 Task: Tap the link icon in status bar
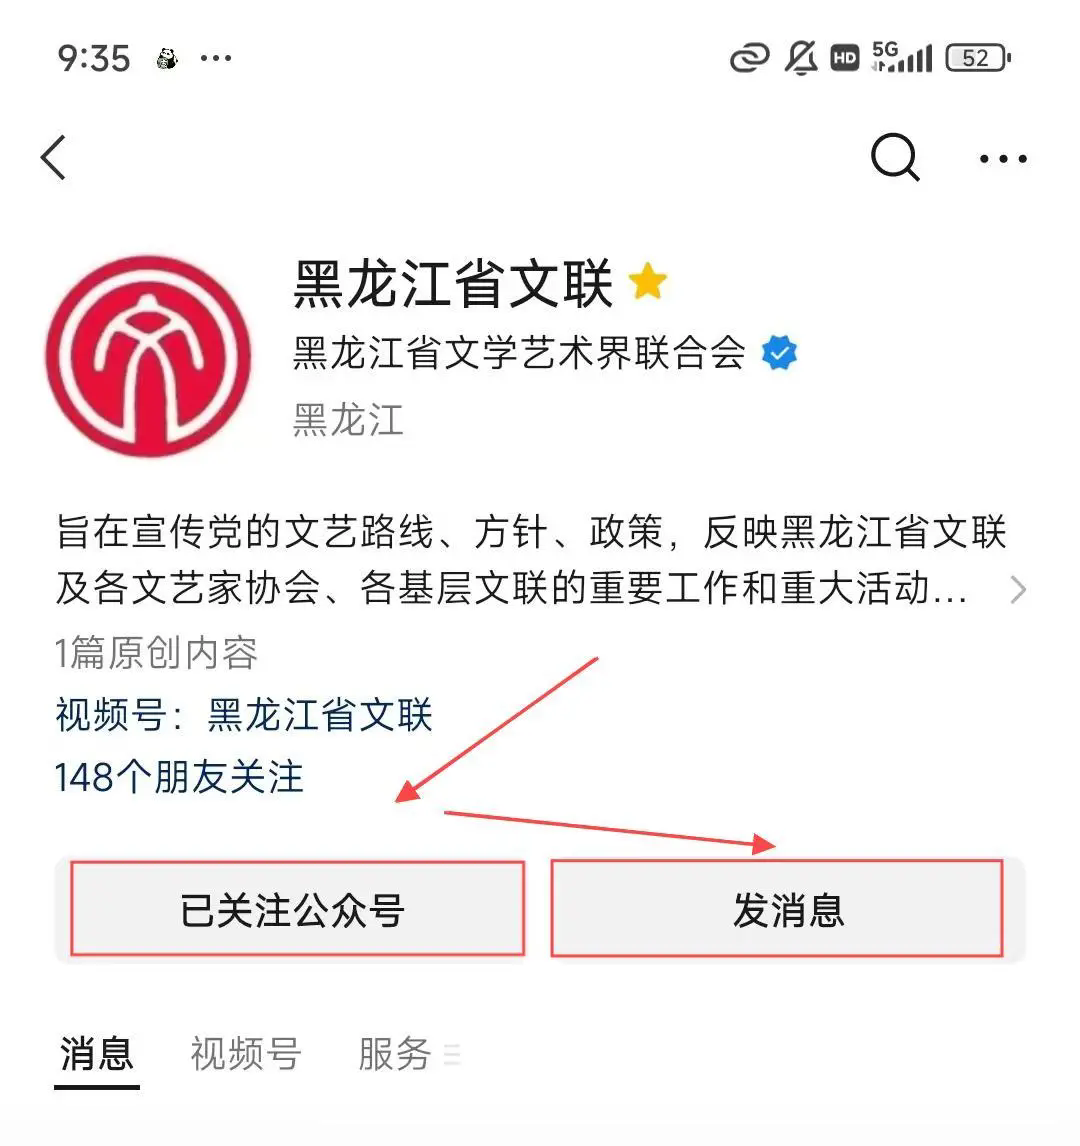(750, 58)
